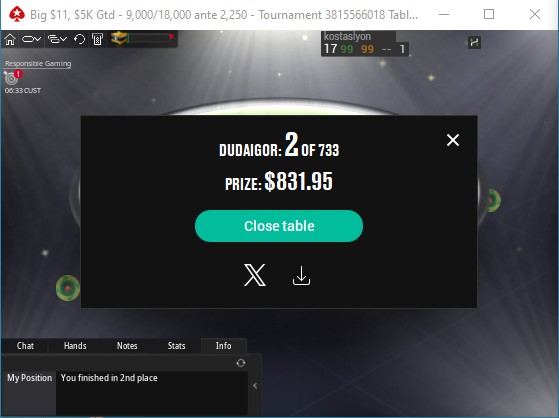Open the target challenge alert icon

coord(12,77)
